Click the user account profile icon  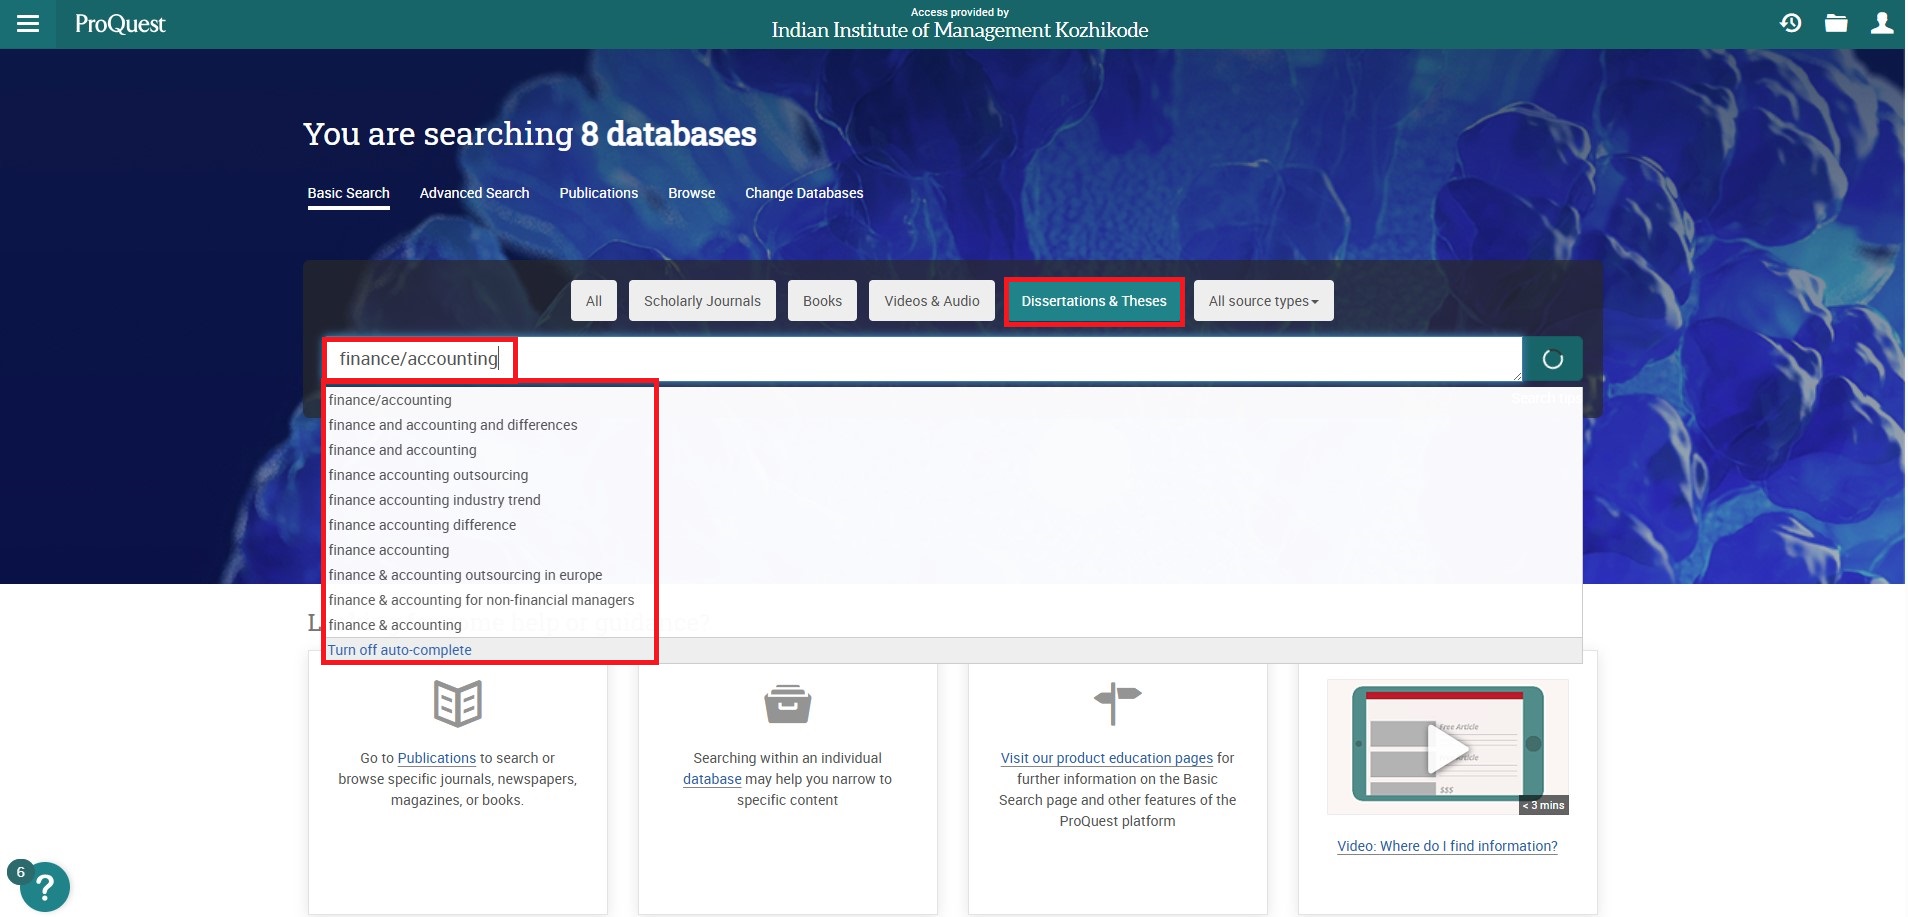pos(1881,23)
